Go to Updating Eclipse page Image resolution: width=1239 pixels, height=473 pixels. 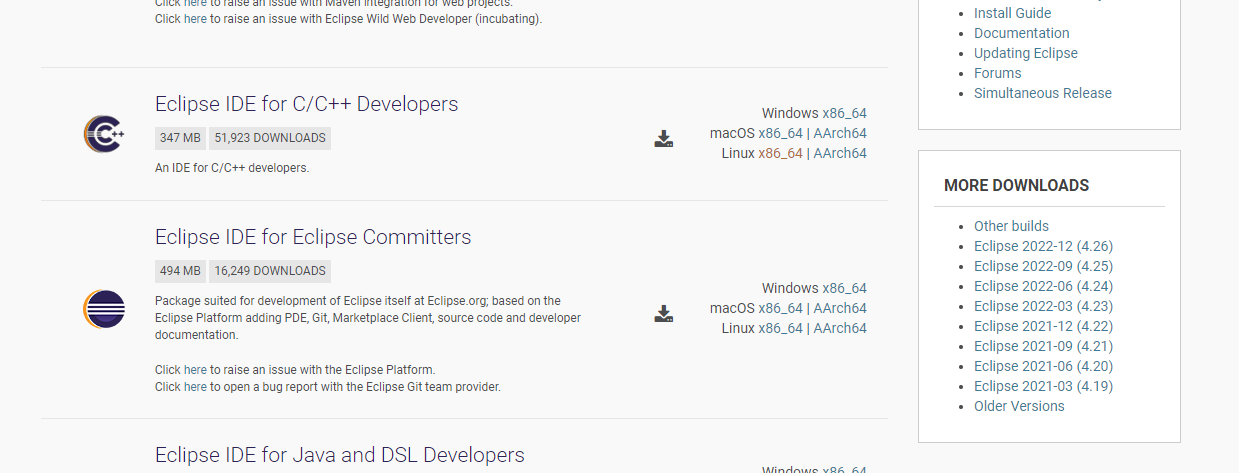point(1025,53)
